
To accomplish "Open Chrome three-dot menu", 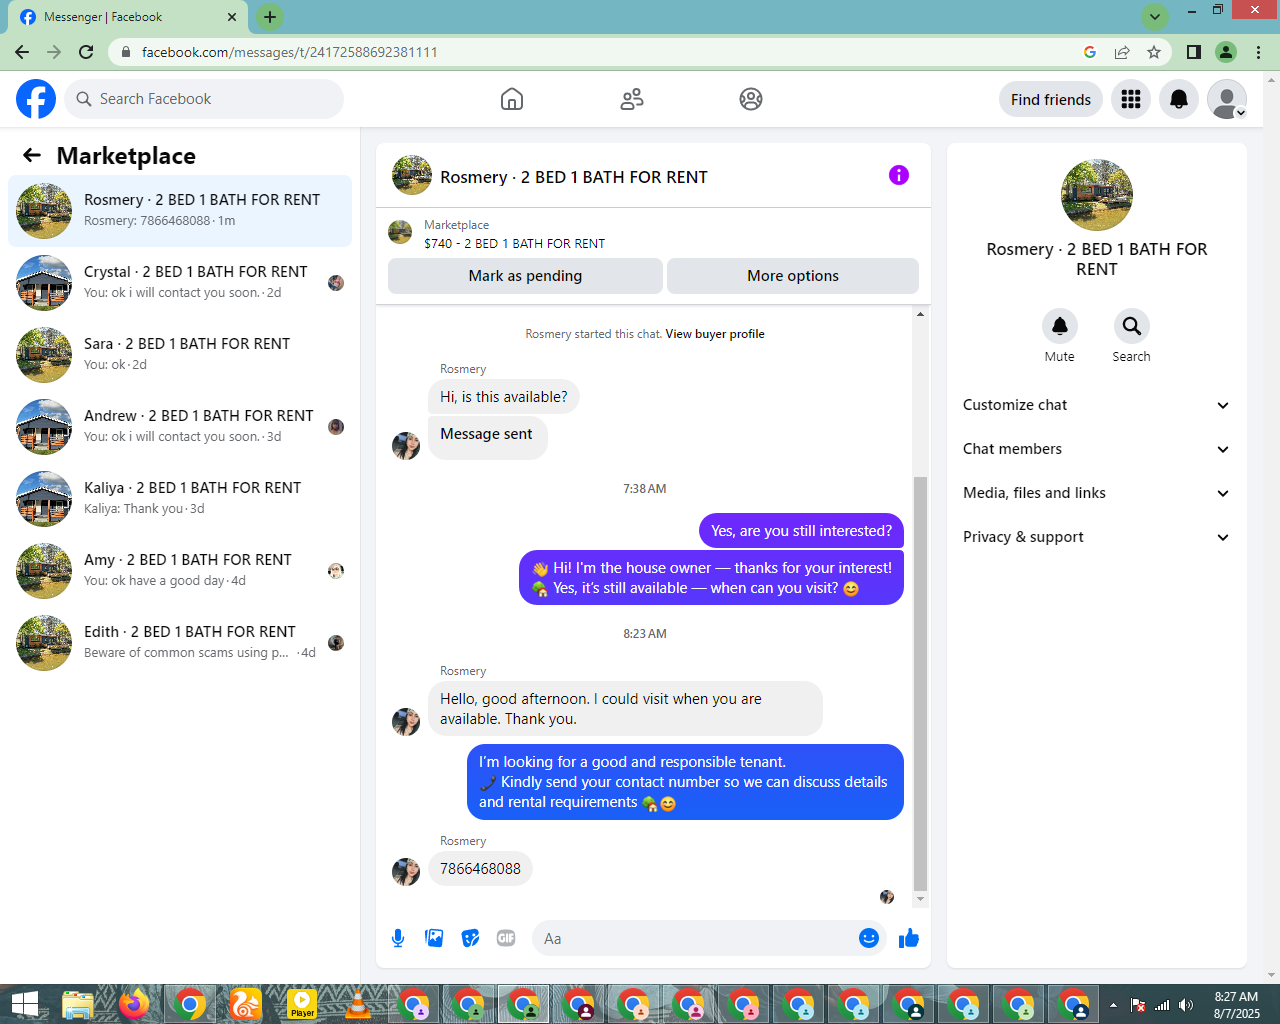I will 1258,52.
